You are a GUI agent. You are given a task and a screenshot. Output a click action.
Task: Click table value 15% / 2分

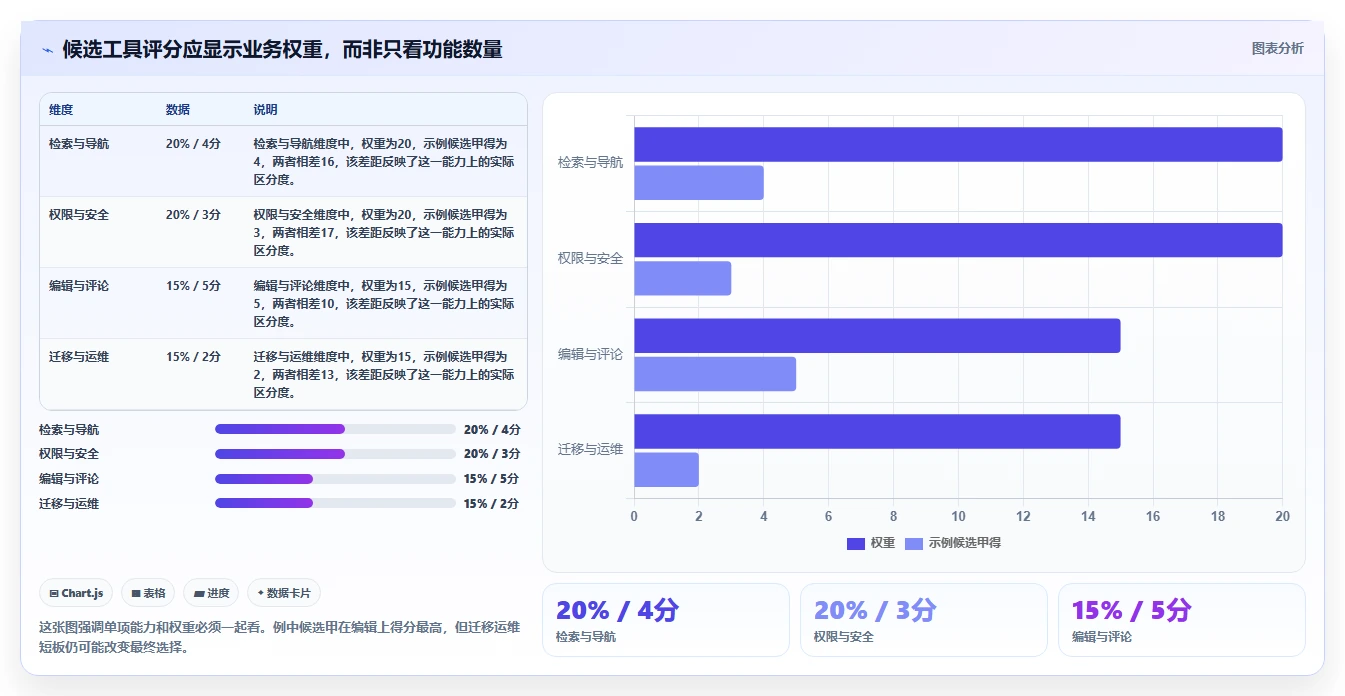point(193,357)
